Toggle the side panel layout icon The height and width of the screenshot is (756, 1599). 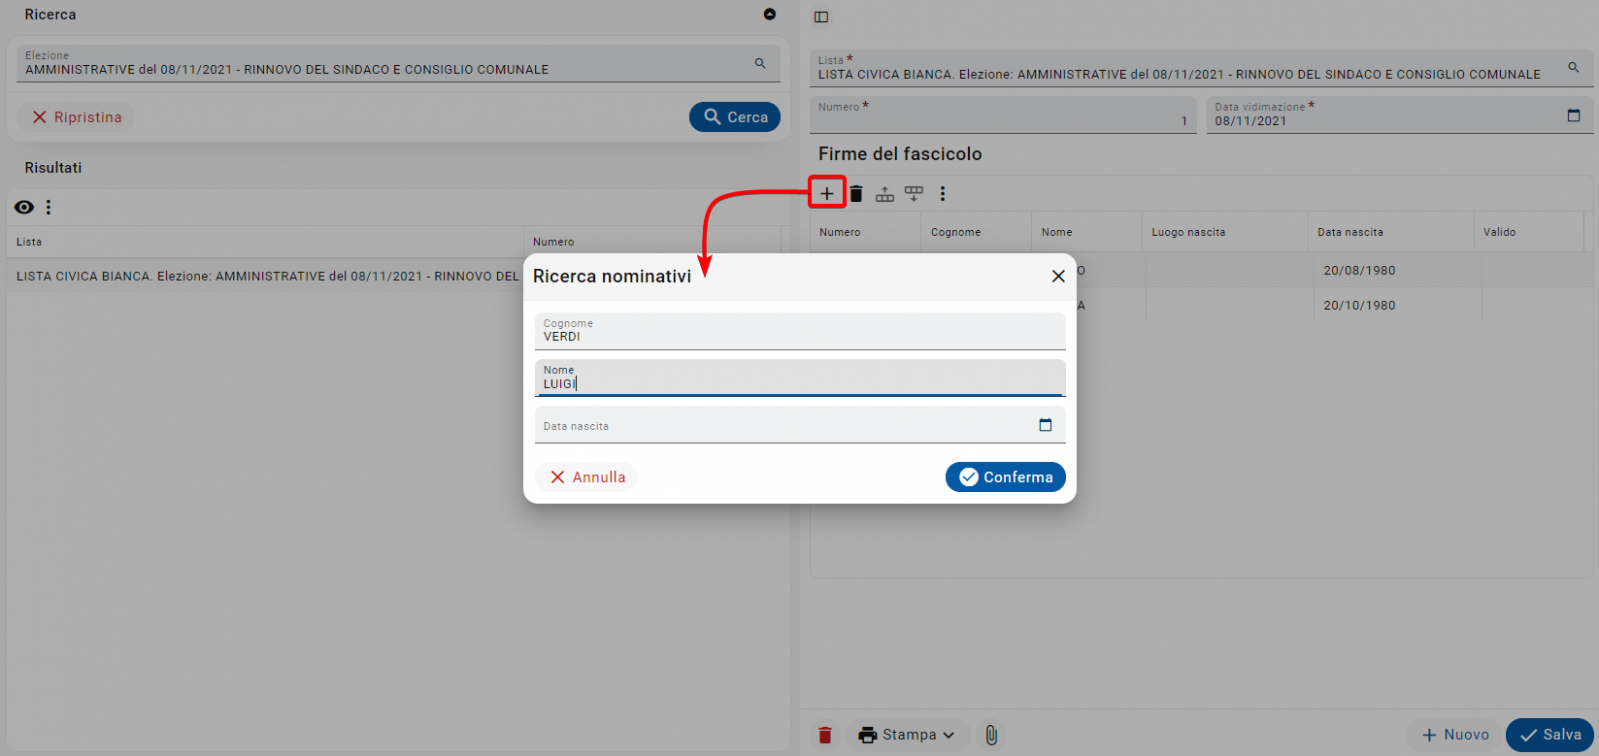click(x=821, y=16)
